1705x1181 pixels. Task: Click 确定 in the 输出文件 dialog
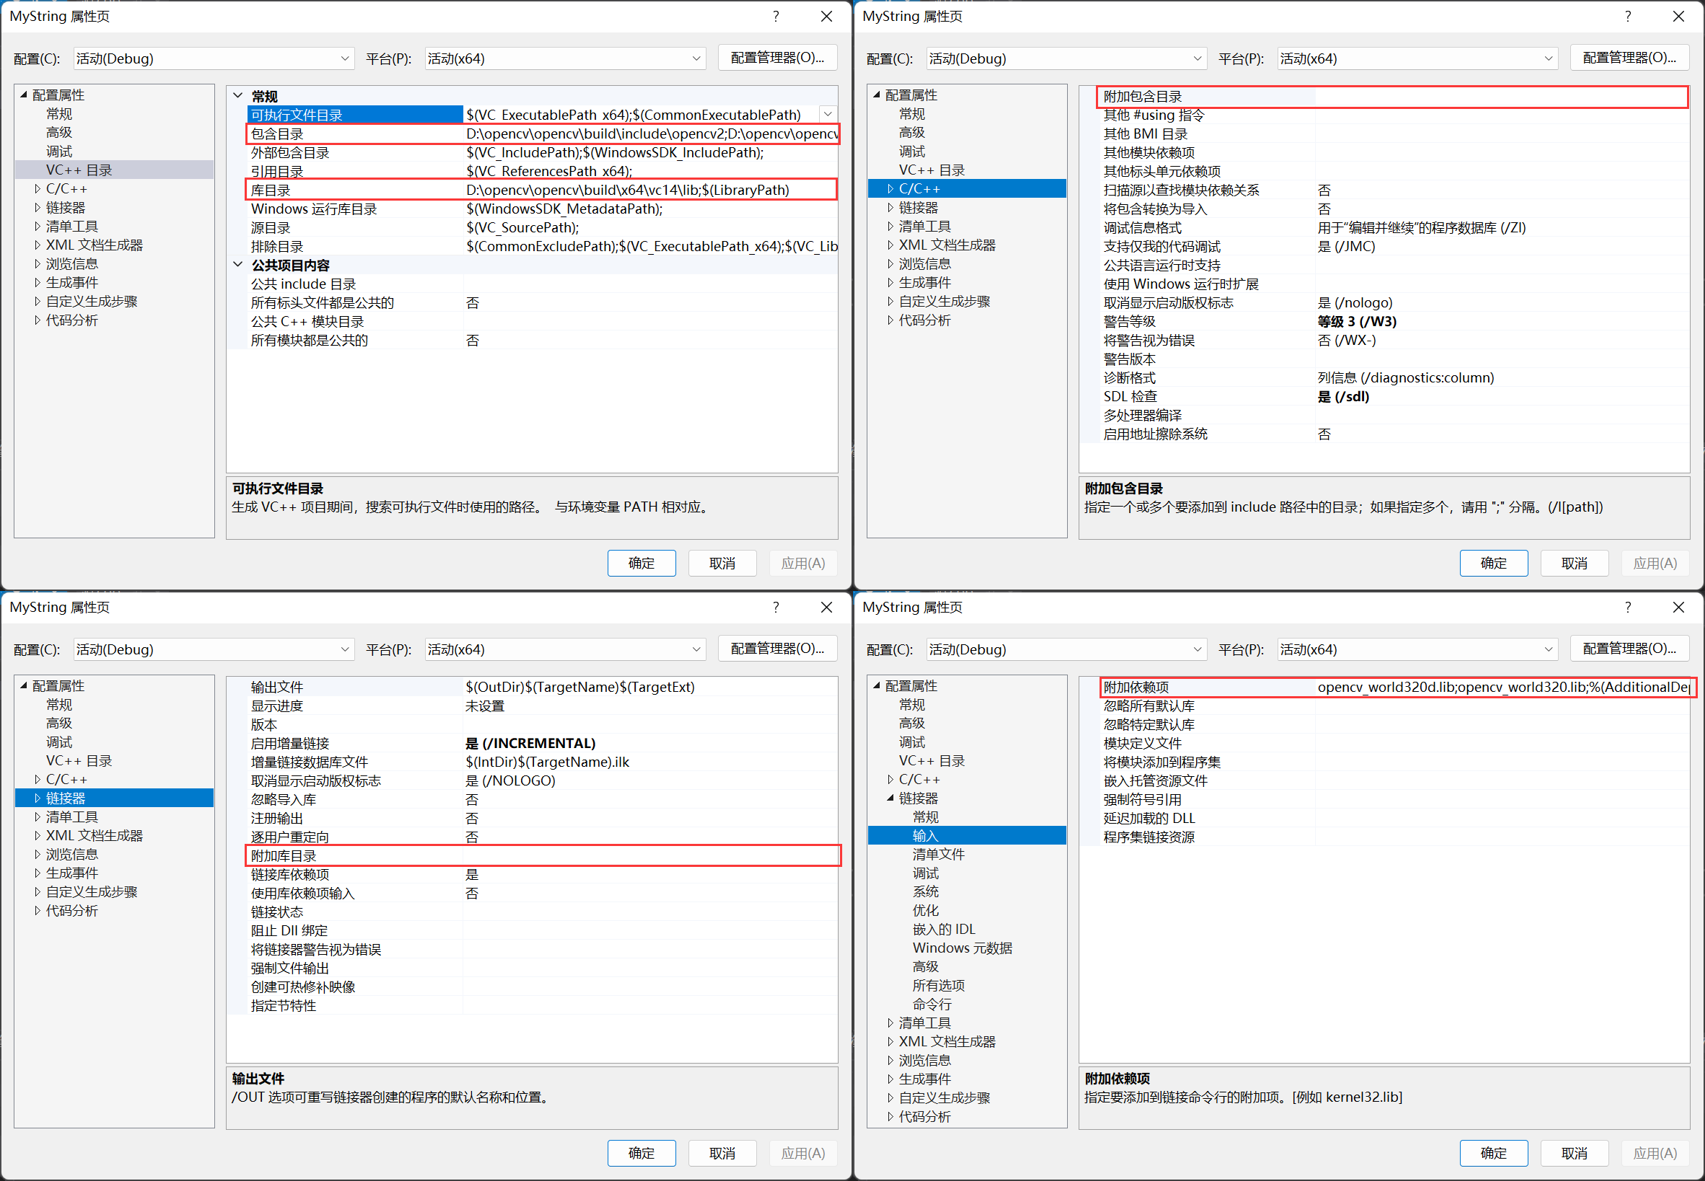641,1153
